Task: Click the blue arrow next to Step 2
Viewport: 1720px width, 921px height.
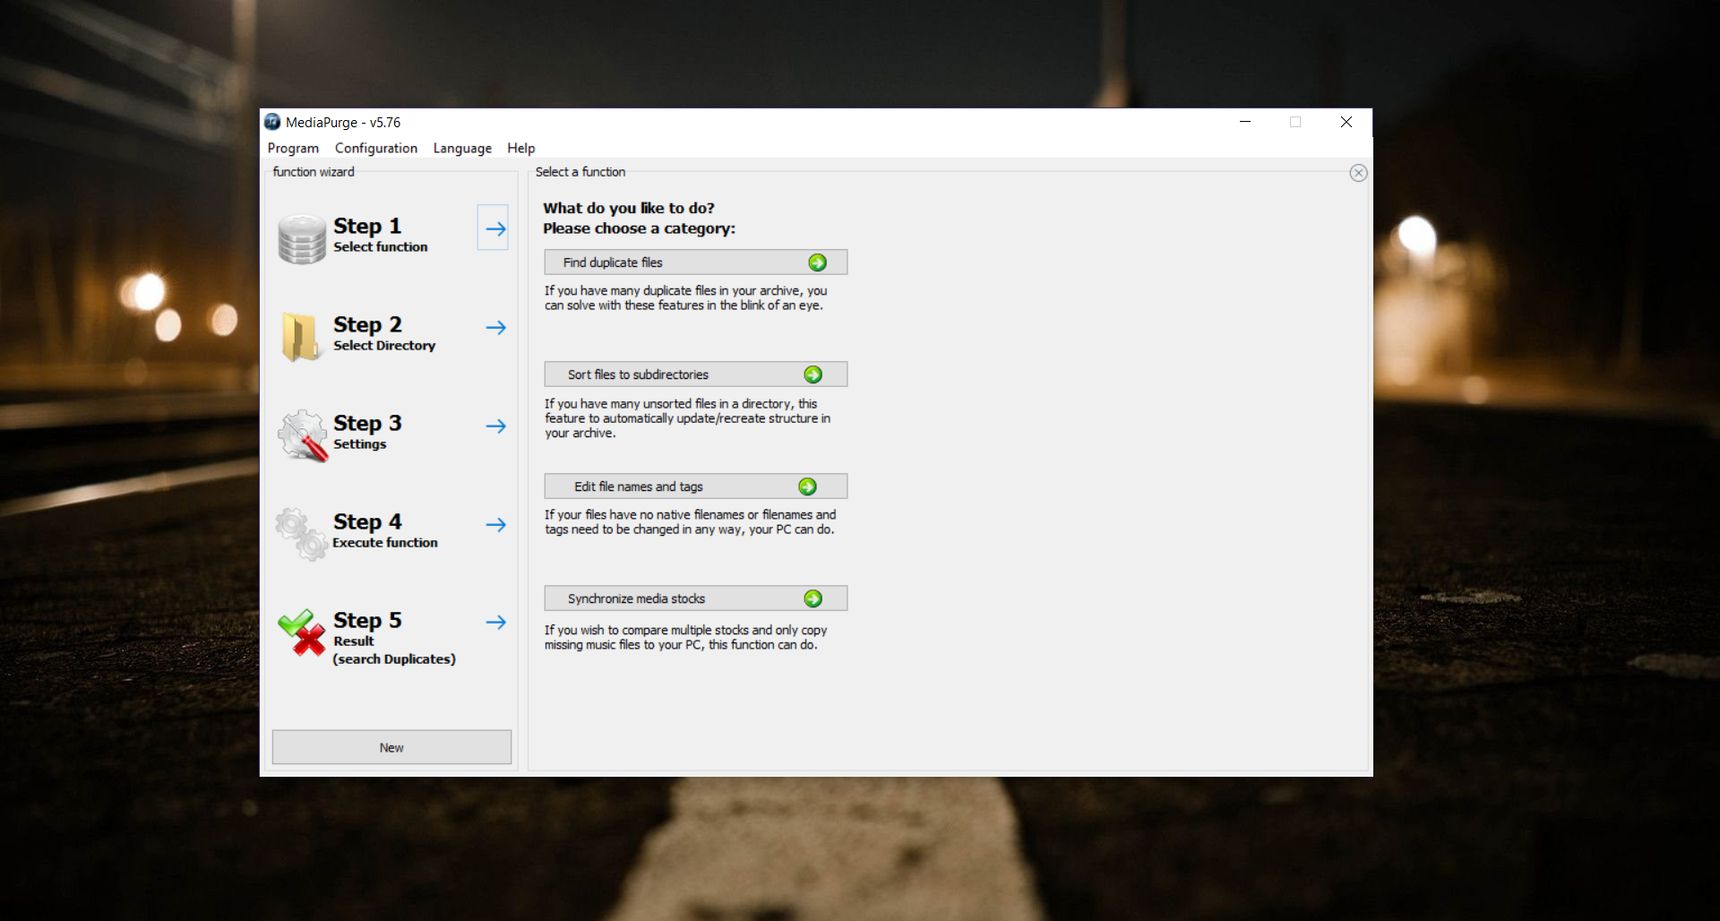Action: coord(496,327)
